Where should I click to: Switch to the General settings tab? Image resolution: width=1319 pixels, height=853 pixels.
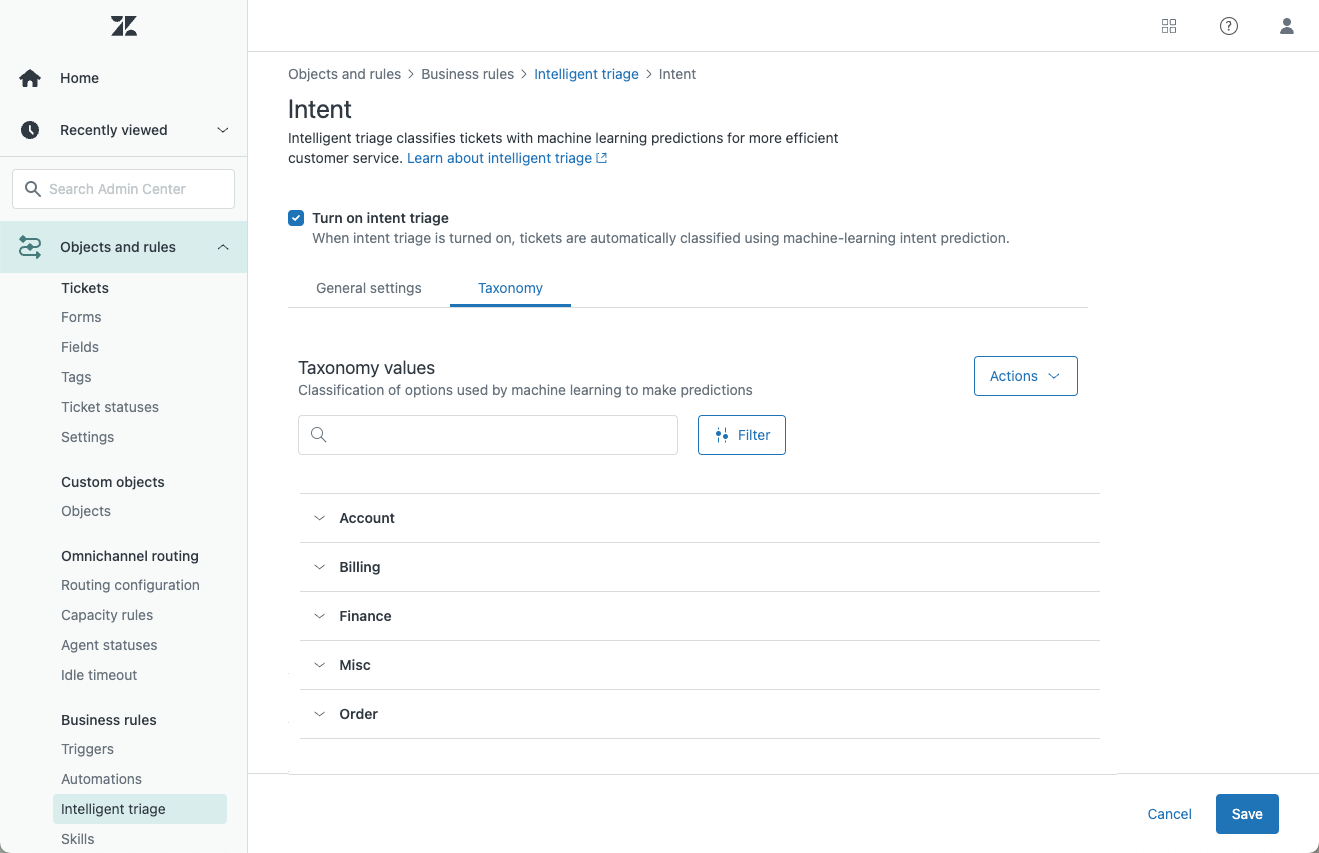(x=369, y=288)
